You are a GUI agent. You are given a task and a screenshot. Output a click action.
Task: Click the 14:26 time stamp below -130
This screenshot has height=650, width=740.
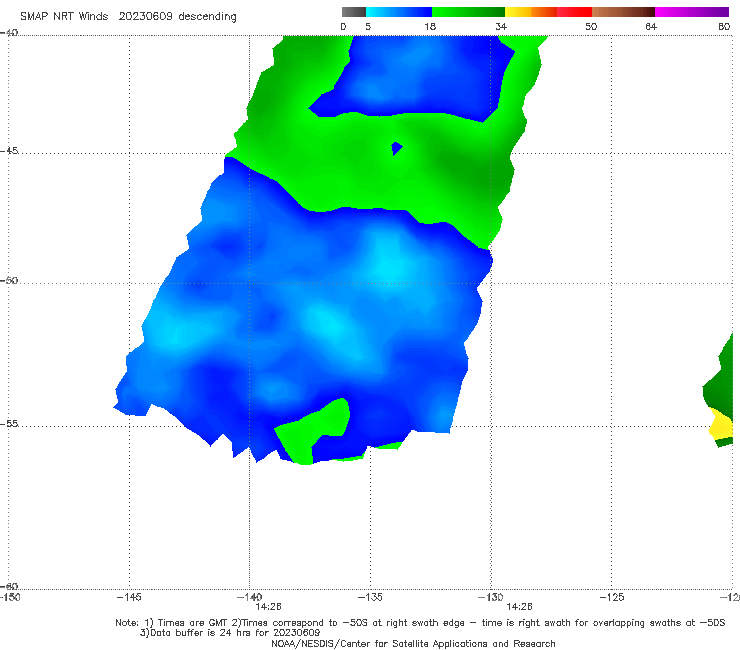point(519,607)
